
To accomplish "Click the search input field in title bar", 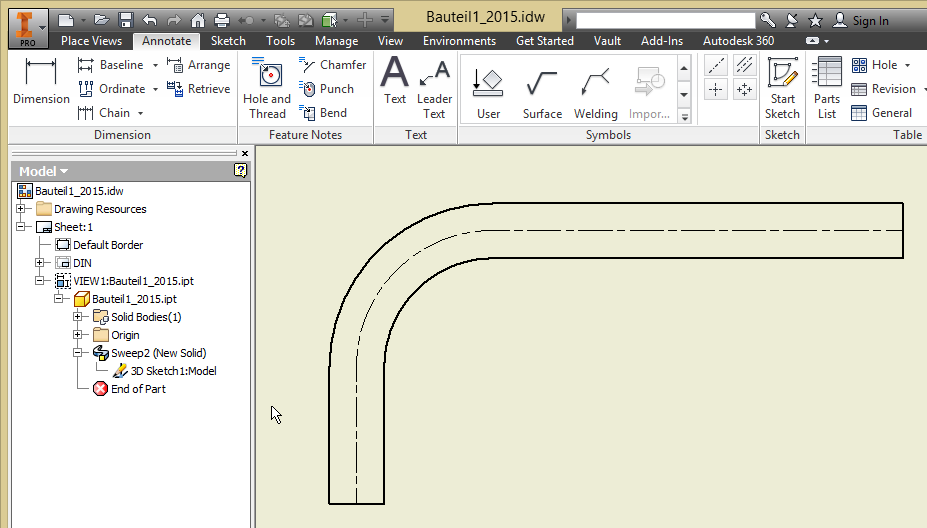I will pos(665,20).
